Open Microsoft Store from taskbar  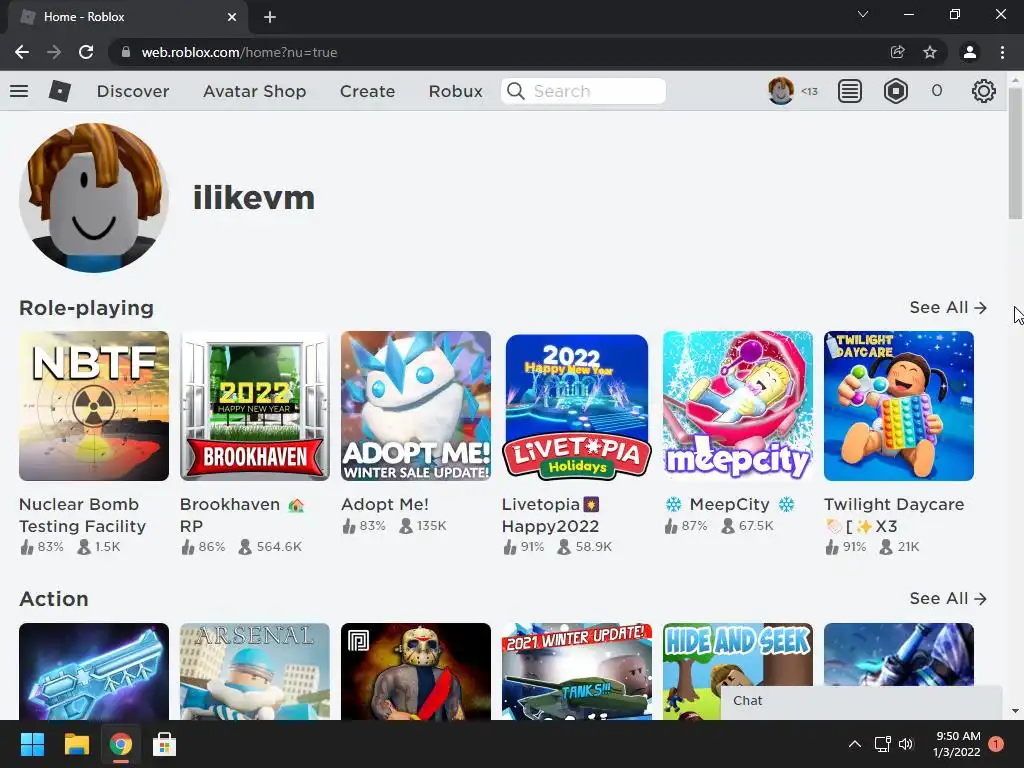[x=165, y=744]
